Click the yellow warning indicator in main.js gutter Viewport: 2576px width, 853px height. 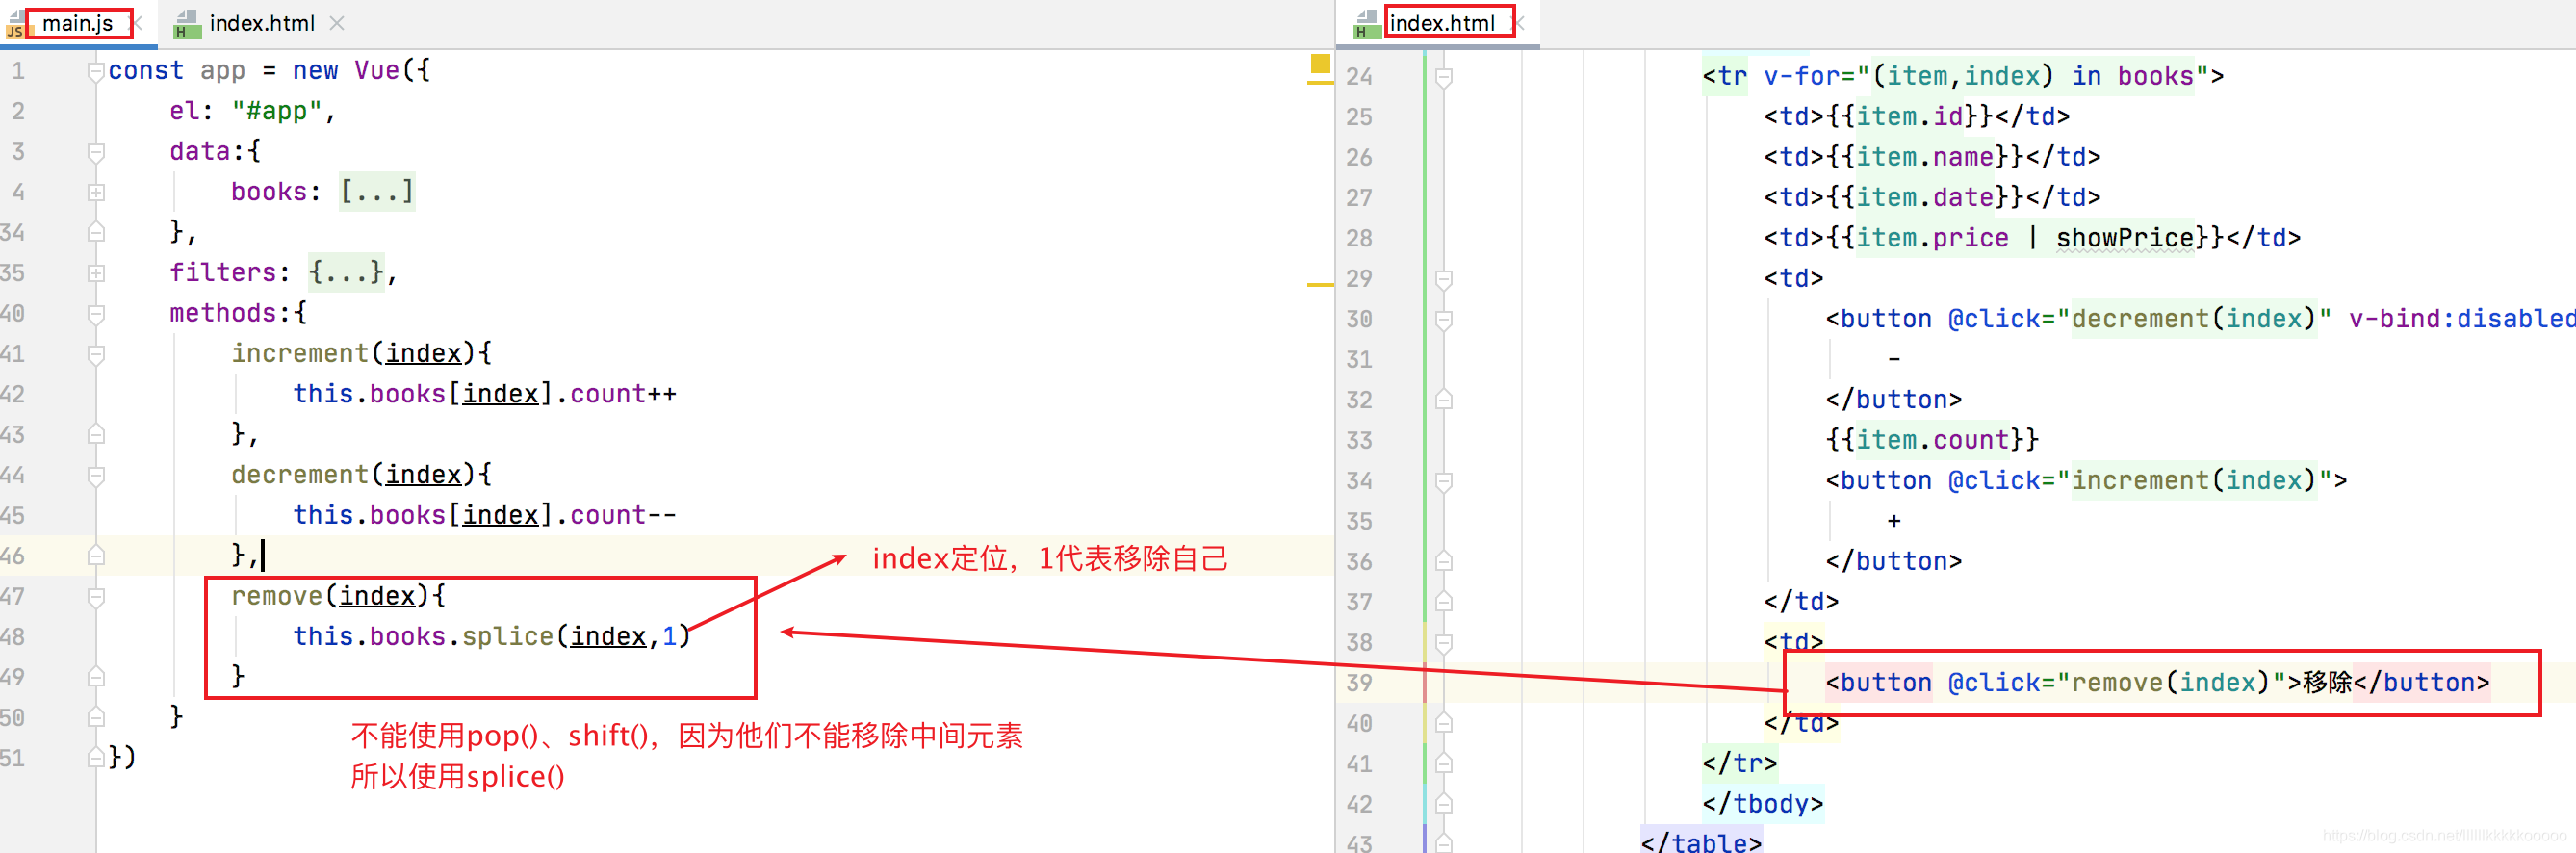(1320, 64)
